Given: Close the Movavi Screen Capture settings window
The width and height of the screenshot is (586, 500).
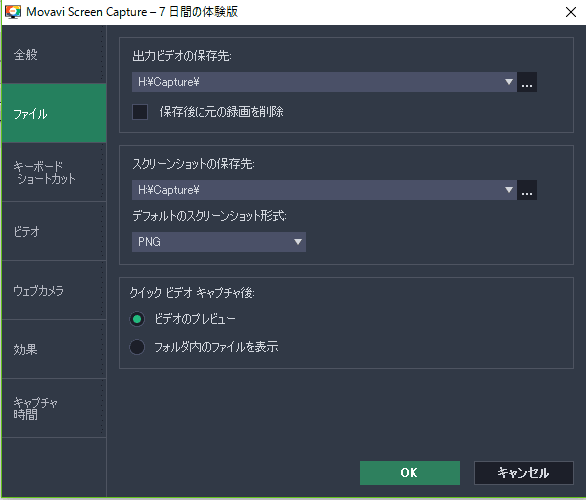Looking at the screenshot, I should [x=571, y=12].
